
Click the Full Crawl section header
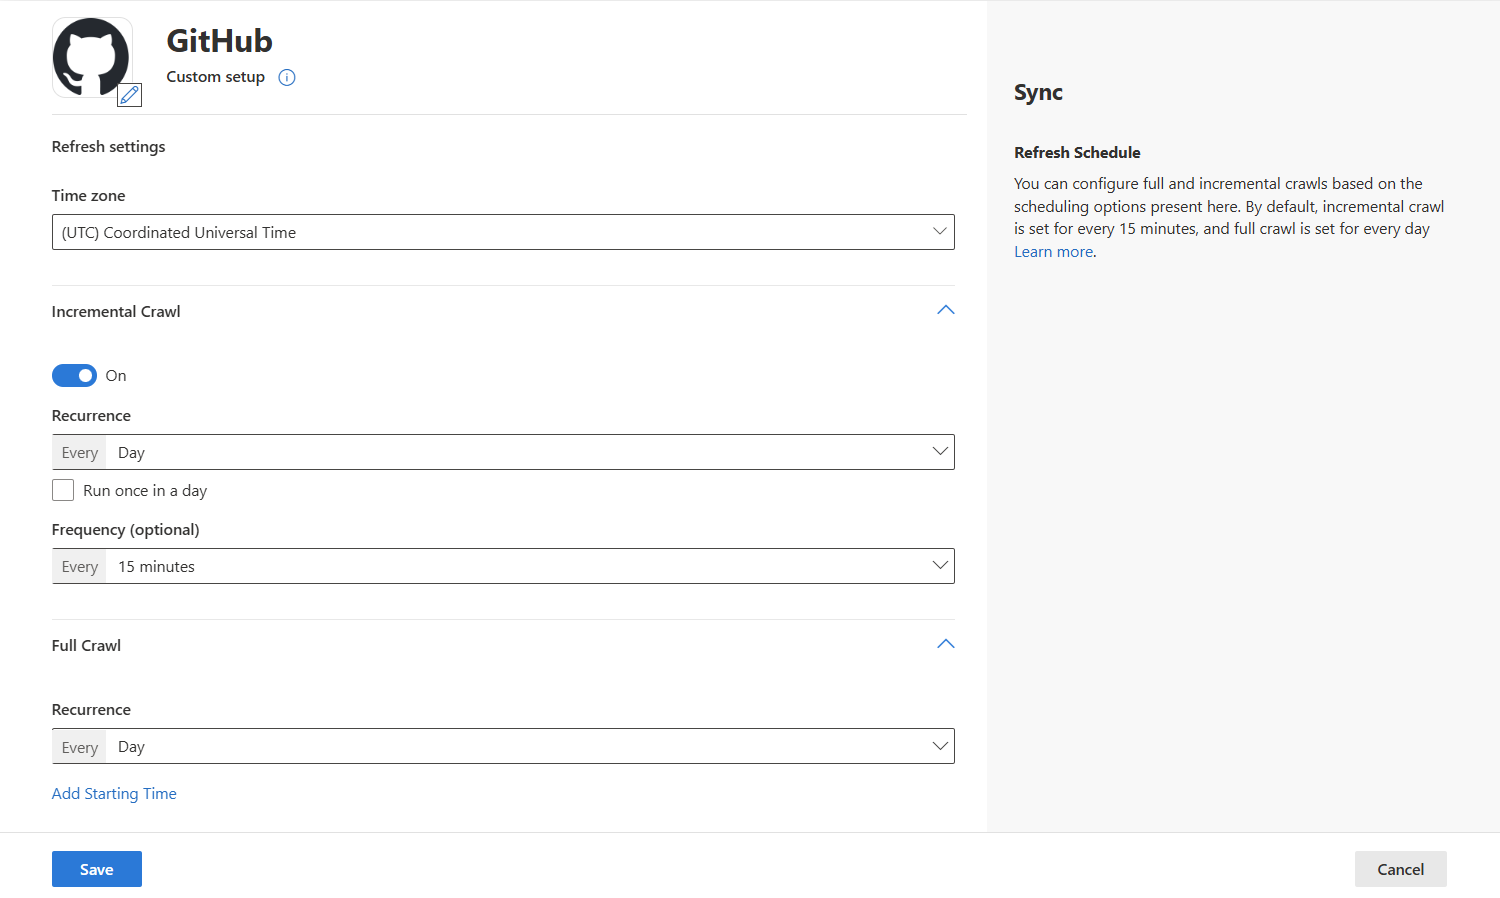pos(86,646)
